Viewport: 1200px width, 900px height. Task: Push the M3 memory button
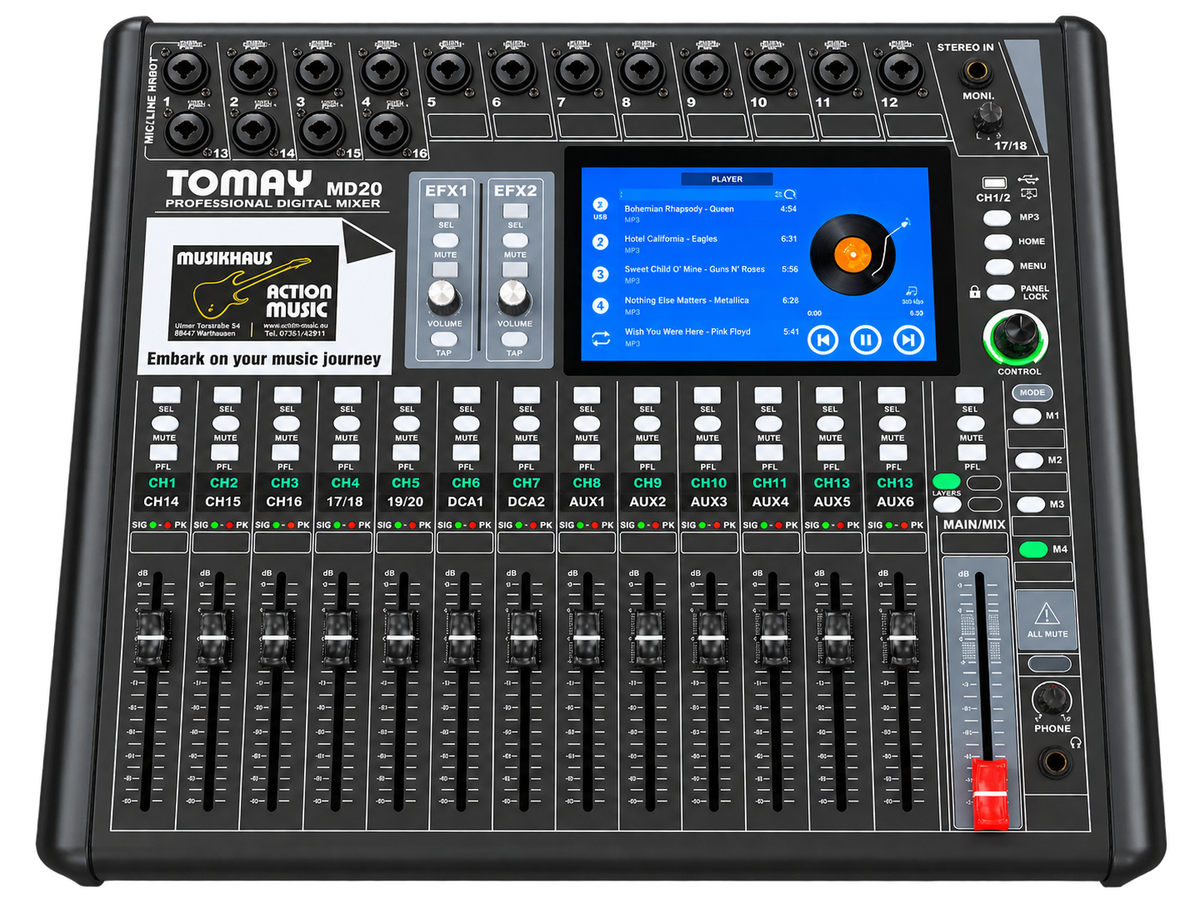click(1033, 504)
